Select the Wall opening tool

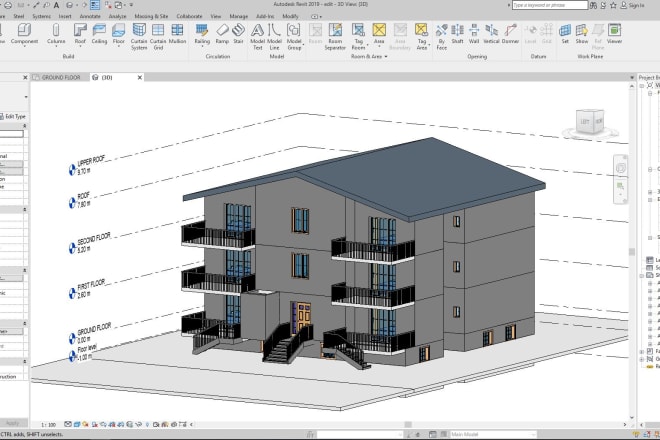[474, 33]
